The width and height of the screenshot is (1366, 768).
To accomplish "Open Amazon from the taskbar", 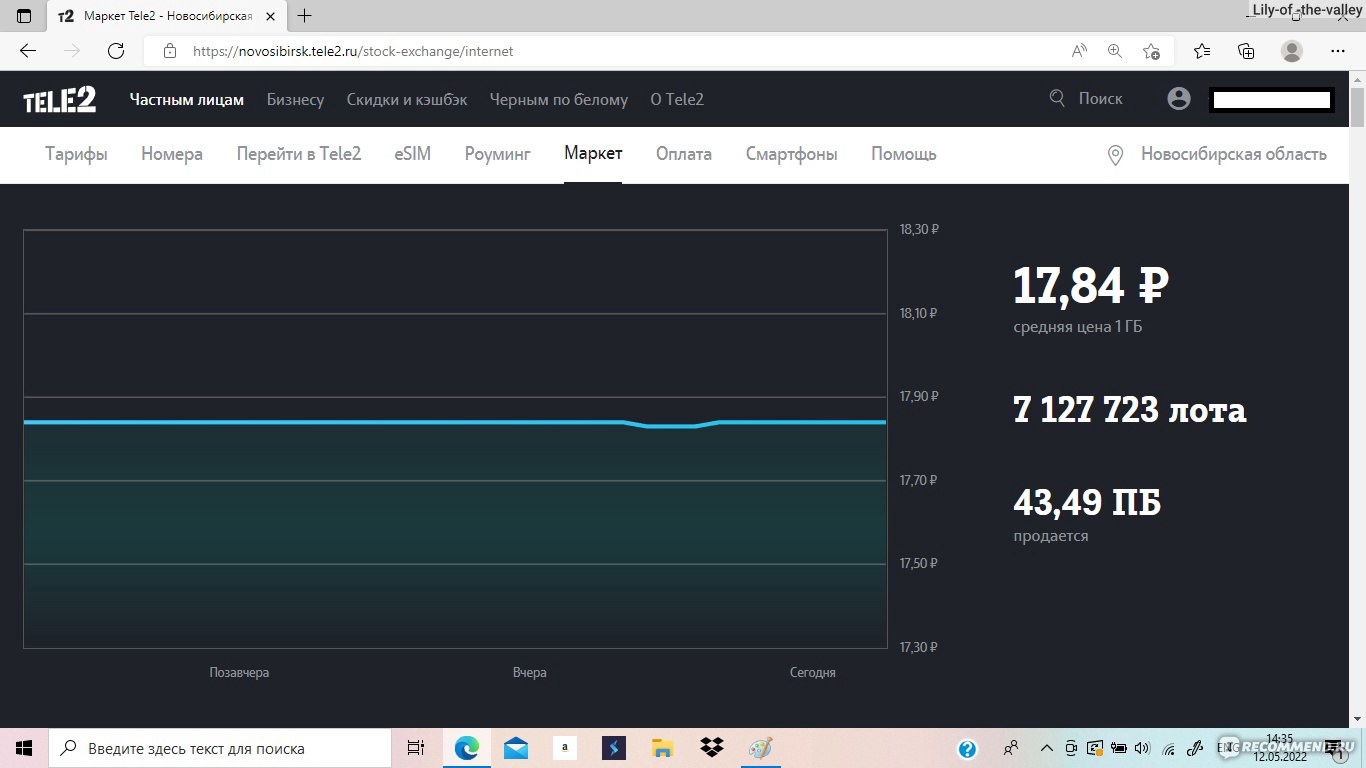I will coord(565,748).
